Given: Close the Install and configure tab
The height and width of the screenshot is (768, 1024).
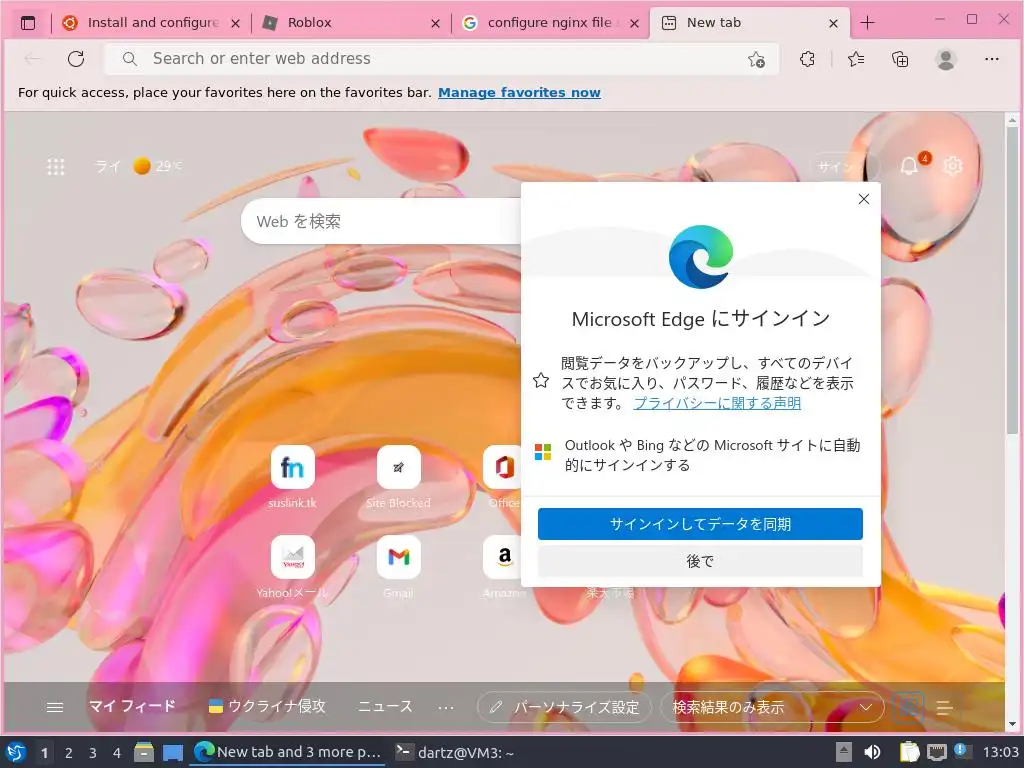Looking at the screenshot, I should click(x=236, y=24).
